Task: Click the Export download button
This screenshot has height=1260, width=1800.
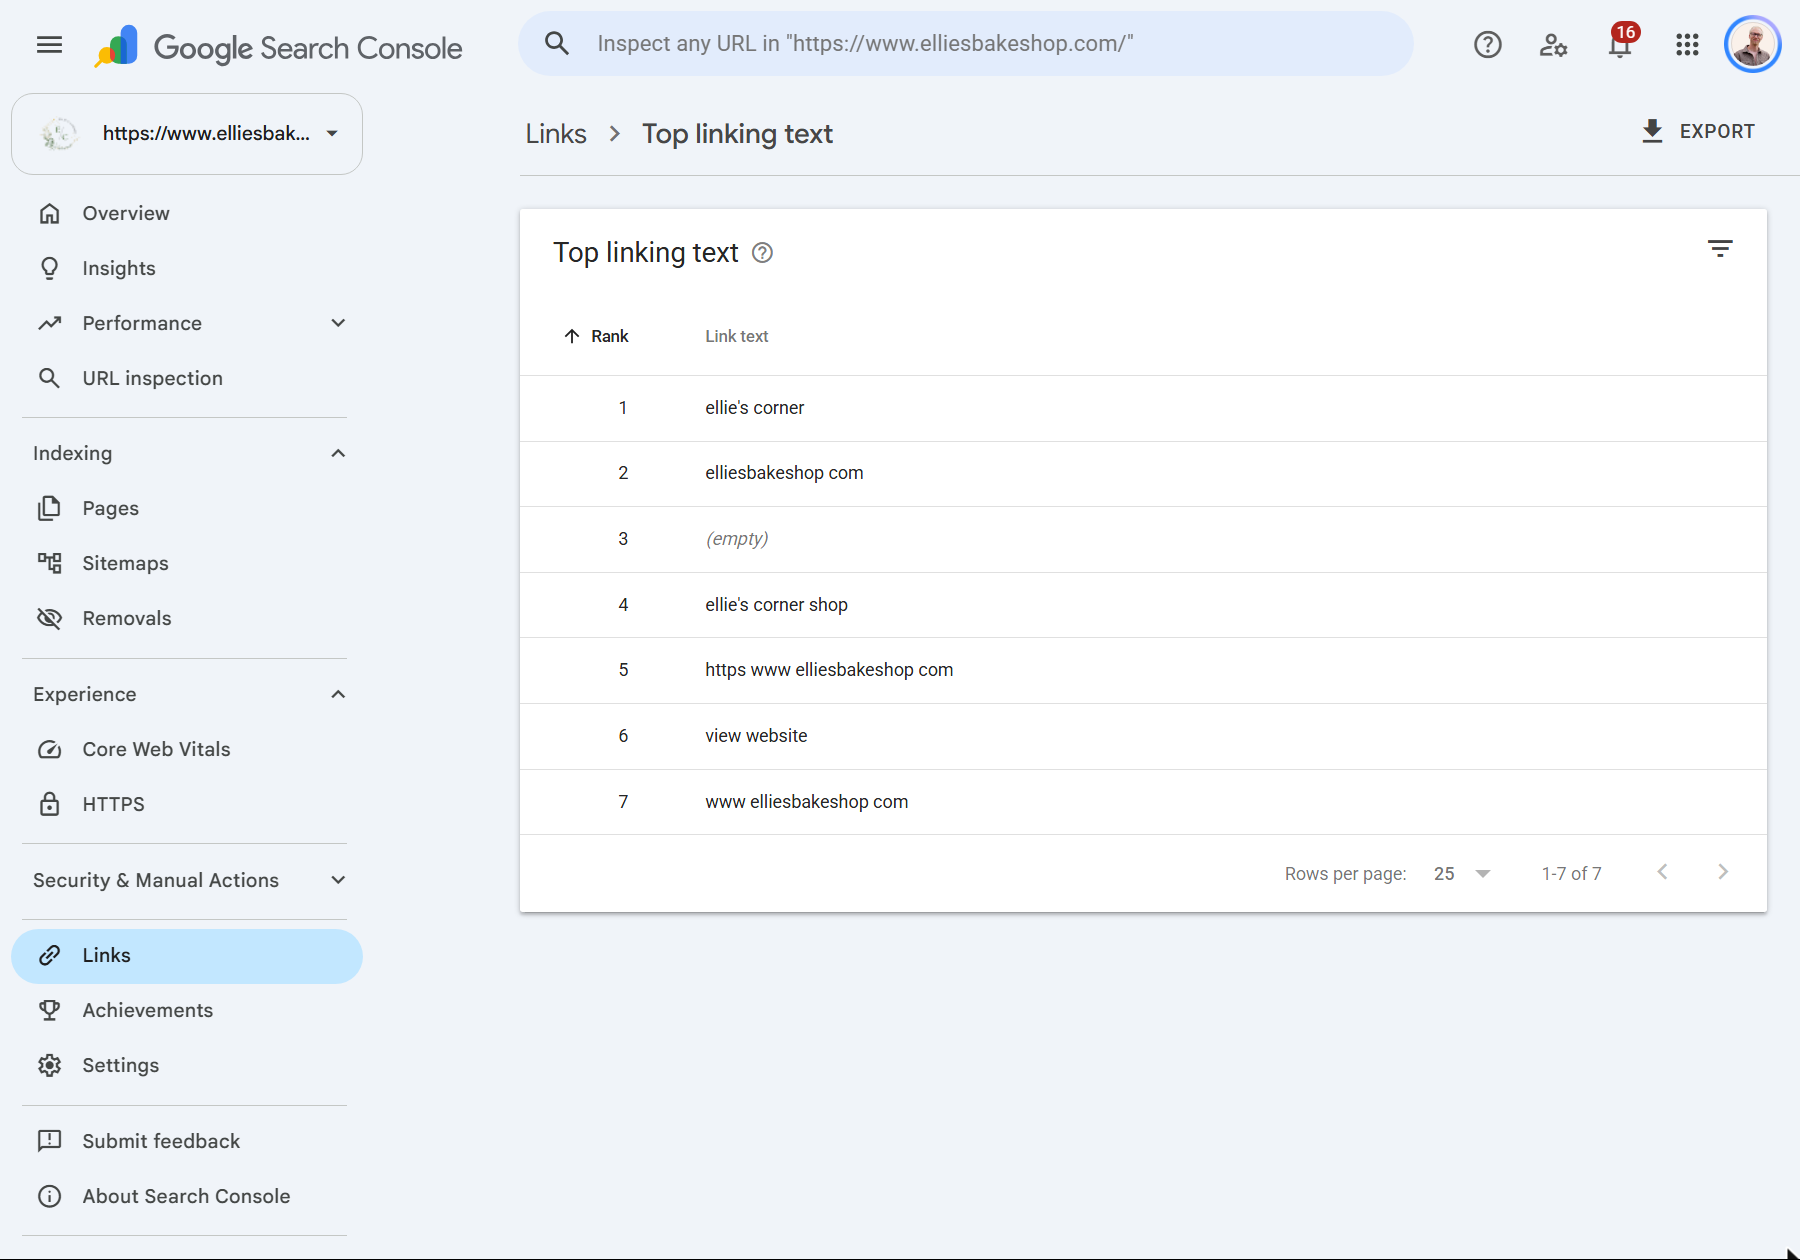Action: tap(1698, 131)
